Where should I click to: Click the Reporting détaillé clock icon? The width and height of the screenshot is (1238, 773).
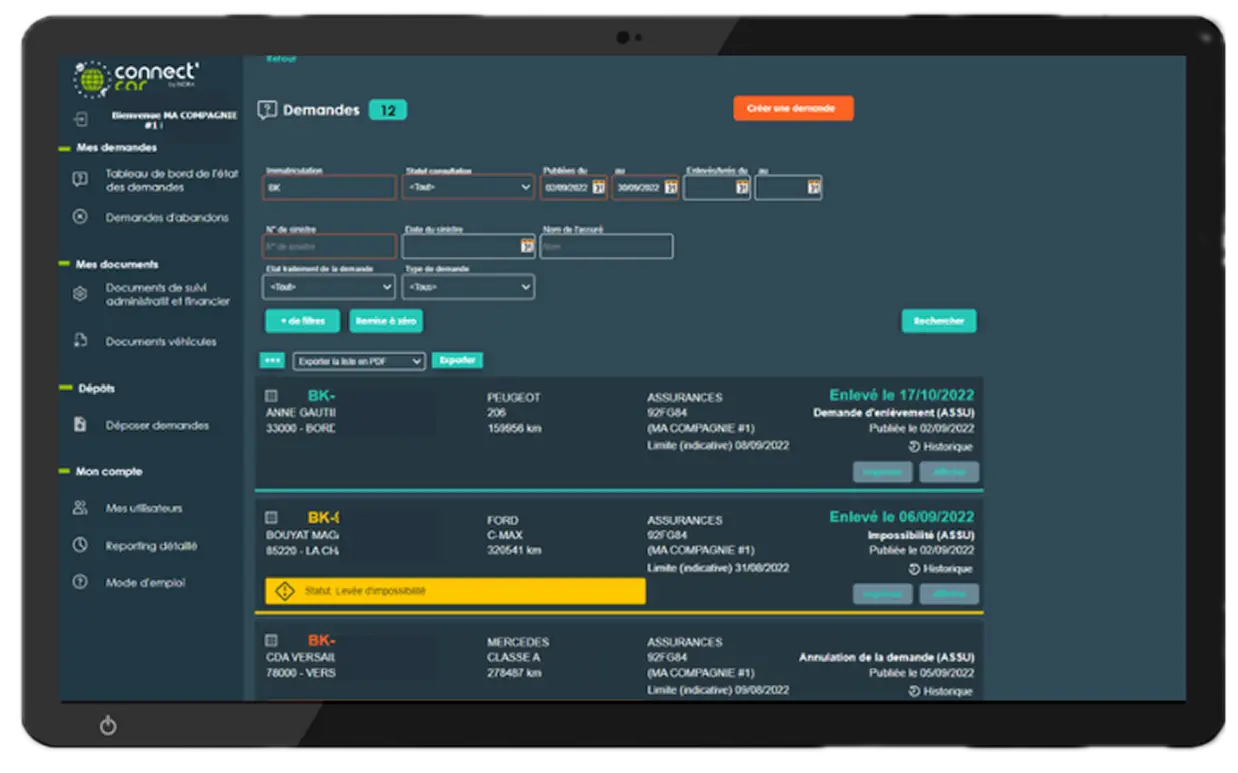[81, 546]
